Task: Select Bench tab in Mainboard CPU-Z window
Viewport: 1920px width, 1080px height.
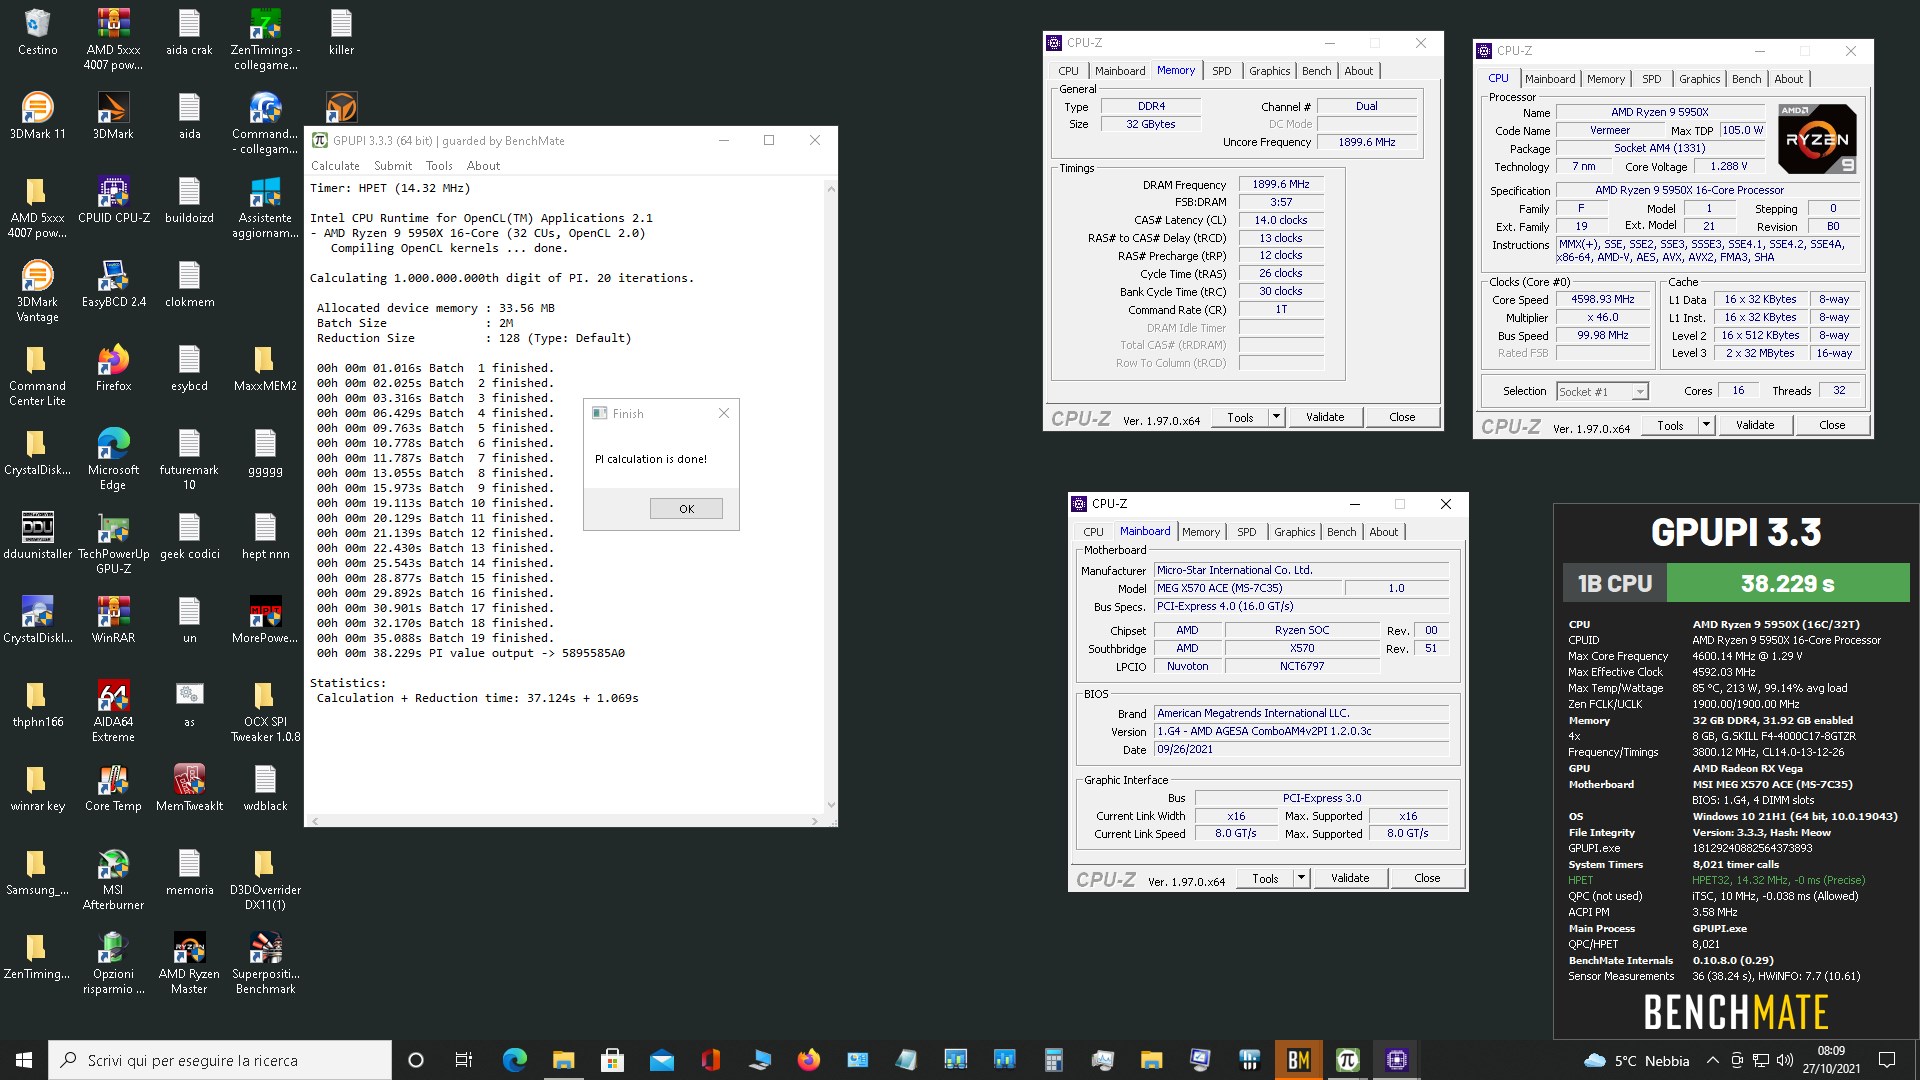Action: click(x=1341, y=532)
